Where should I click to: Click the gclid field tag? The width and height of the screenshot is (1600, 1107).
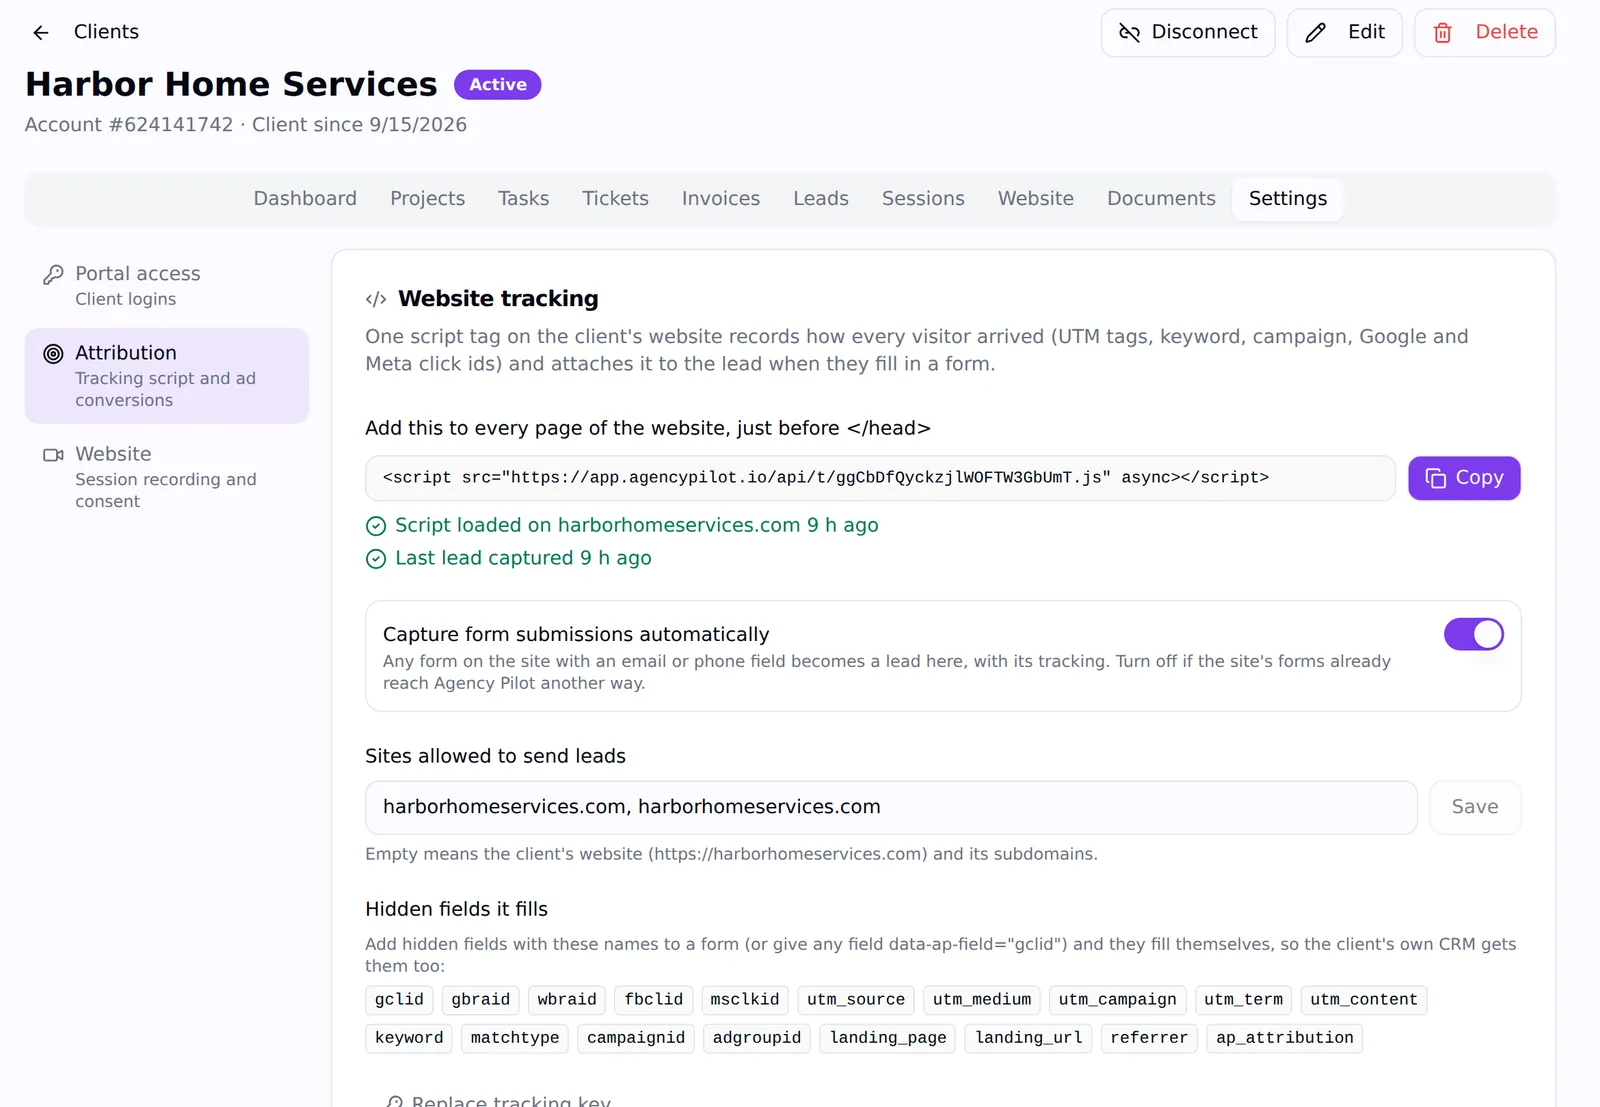coord(399,1000)
